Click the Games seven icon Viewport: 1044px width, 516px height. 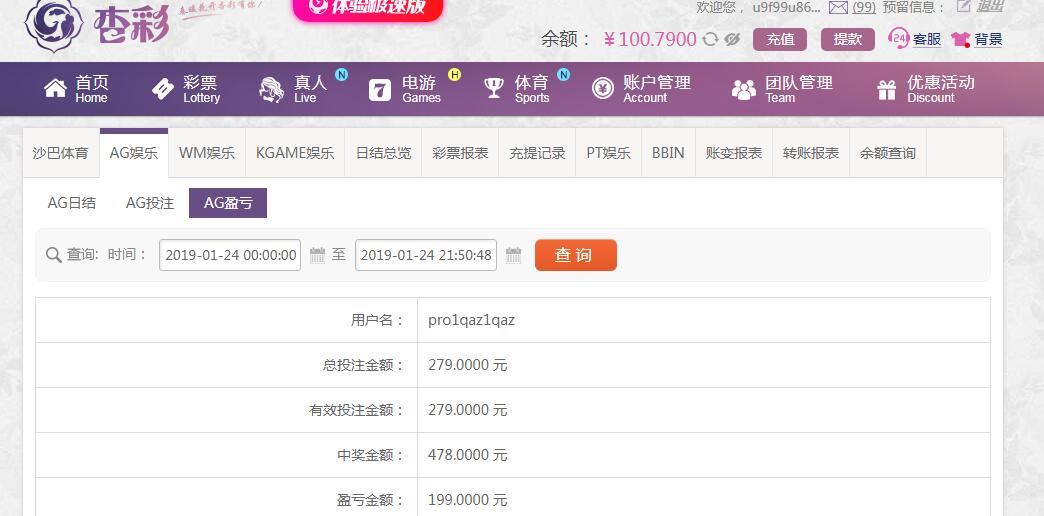pos(380,89)
